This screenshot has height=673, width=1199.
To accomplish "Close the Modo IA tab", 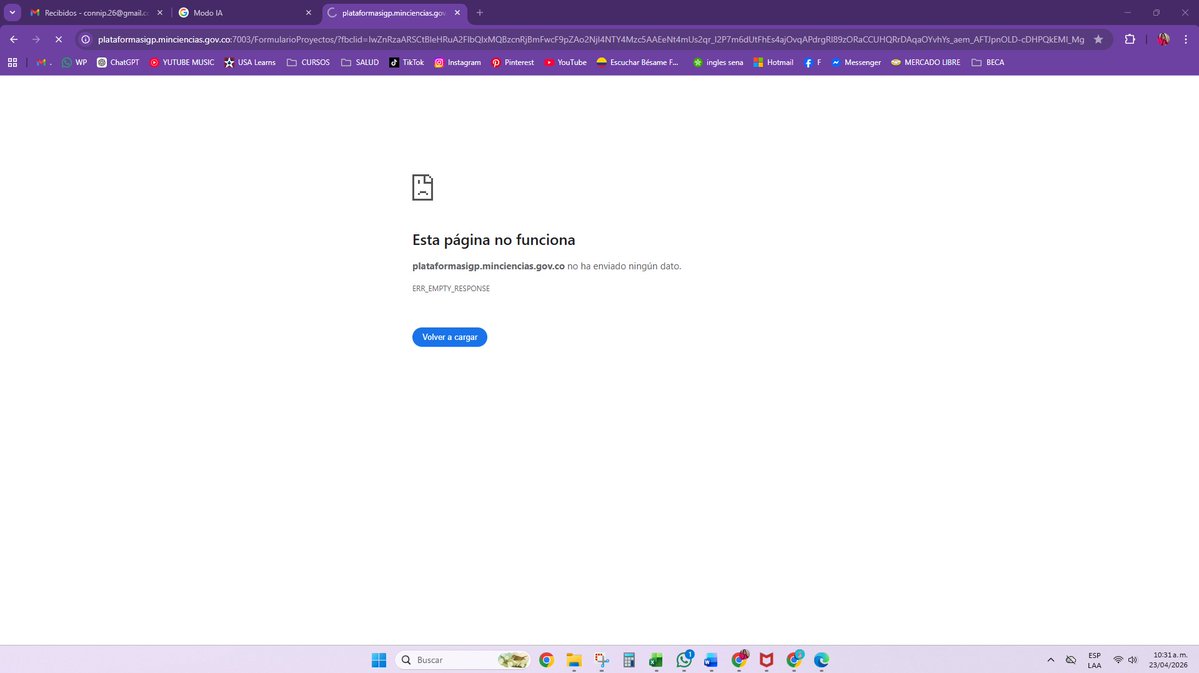I will tap(308, 13).
